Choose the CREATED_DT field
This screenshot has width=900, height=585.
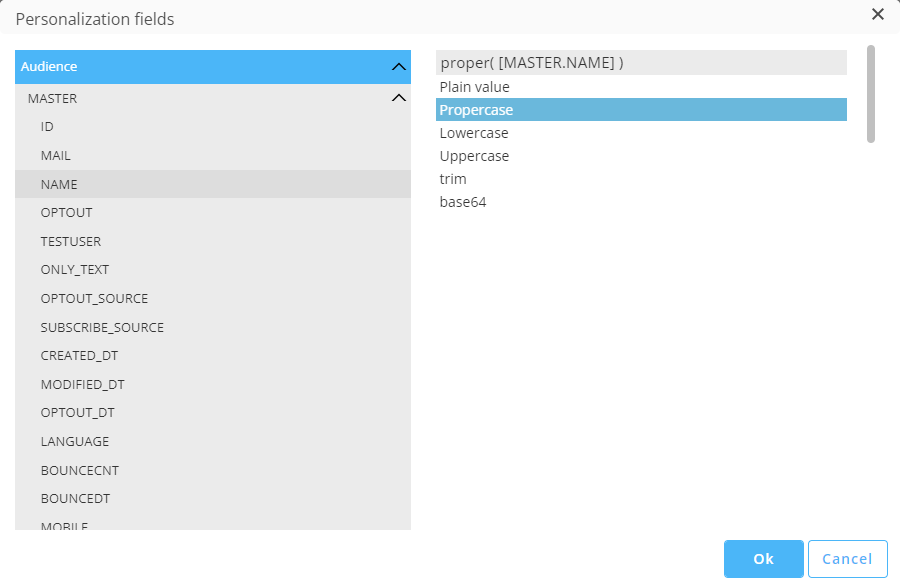(79, 356)
